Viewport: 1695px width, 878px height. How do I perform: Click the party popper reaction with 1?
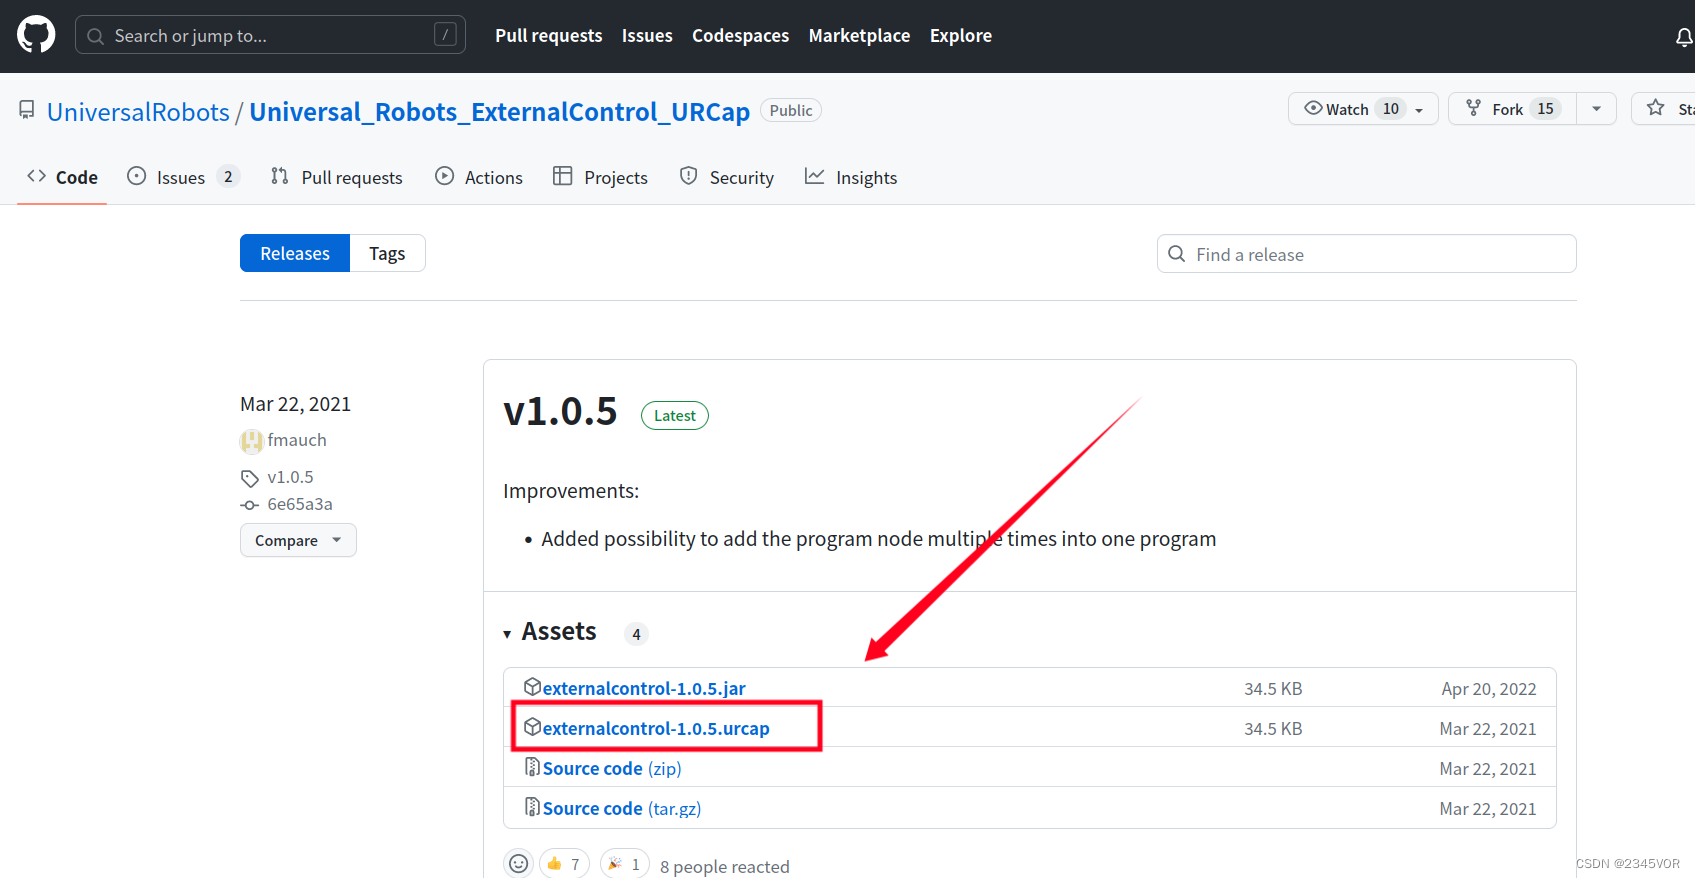pyautogui.click(x=625, y=864)
